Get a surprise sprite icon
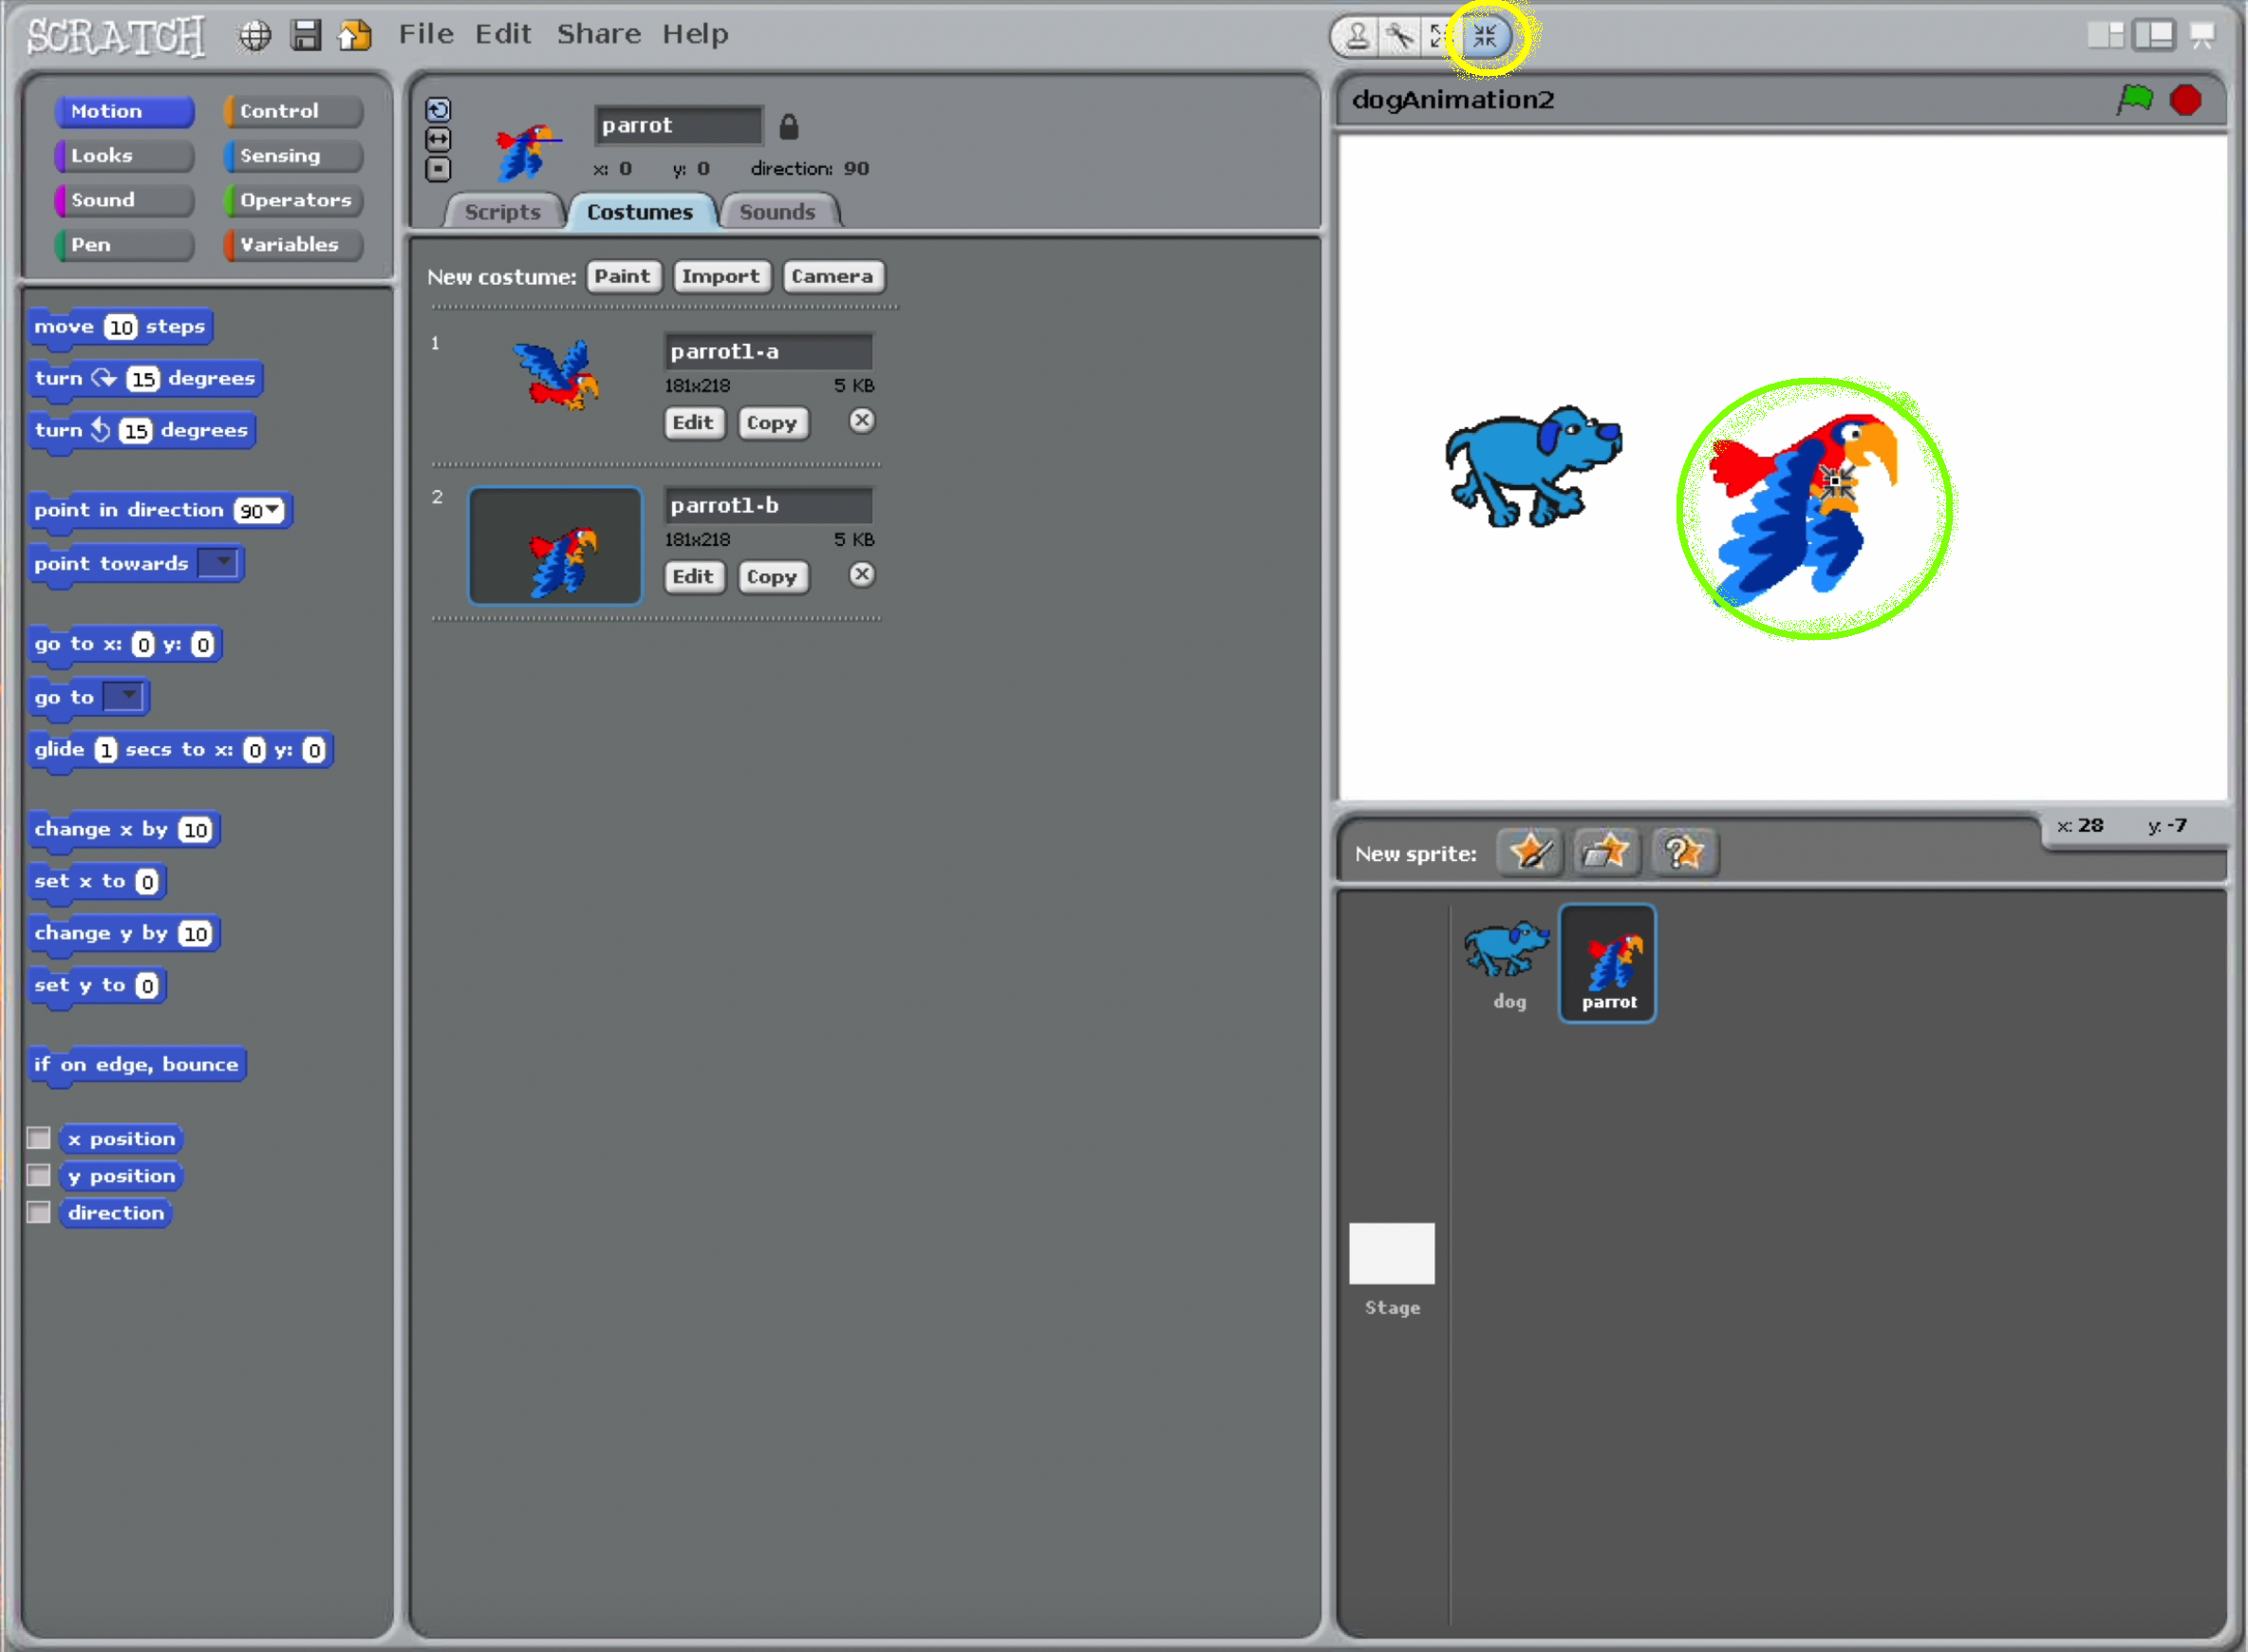 click(x=1684, y=852)
